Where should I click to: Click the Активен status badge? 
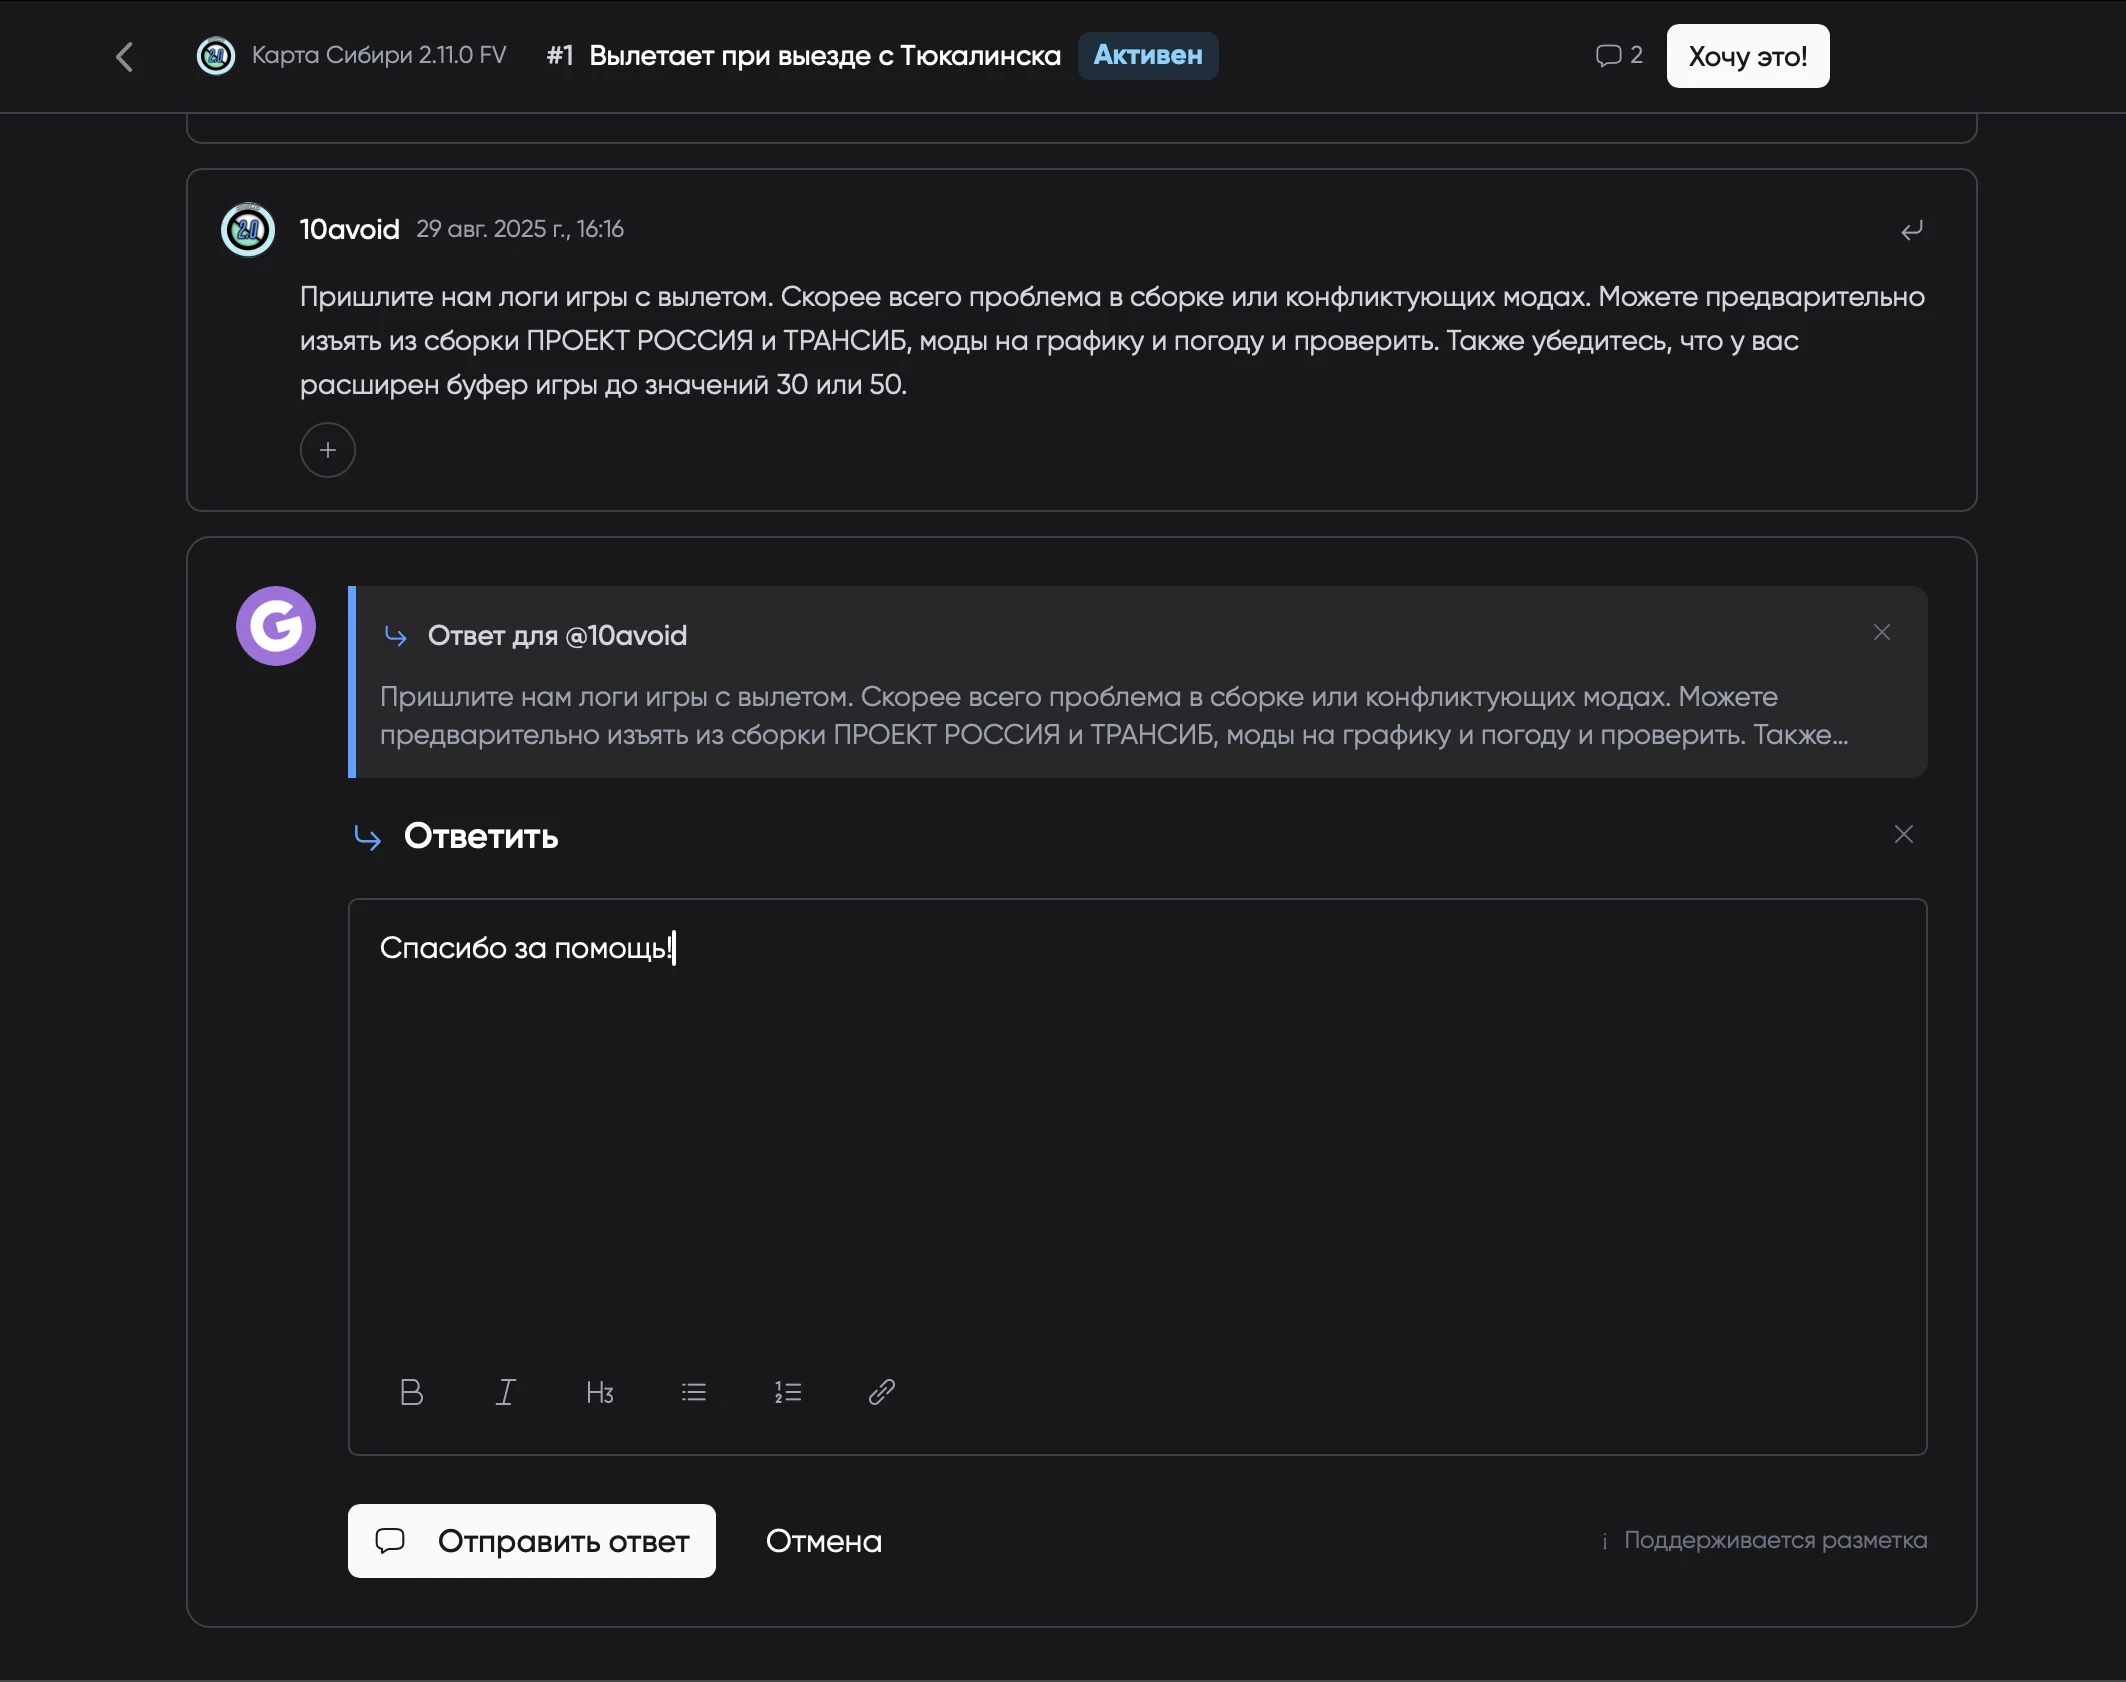1147,55
